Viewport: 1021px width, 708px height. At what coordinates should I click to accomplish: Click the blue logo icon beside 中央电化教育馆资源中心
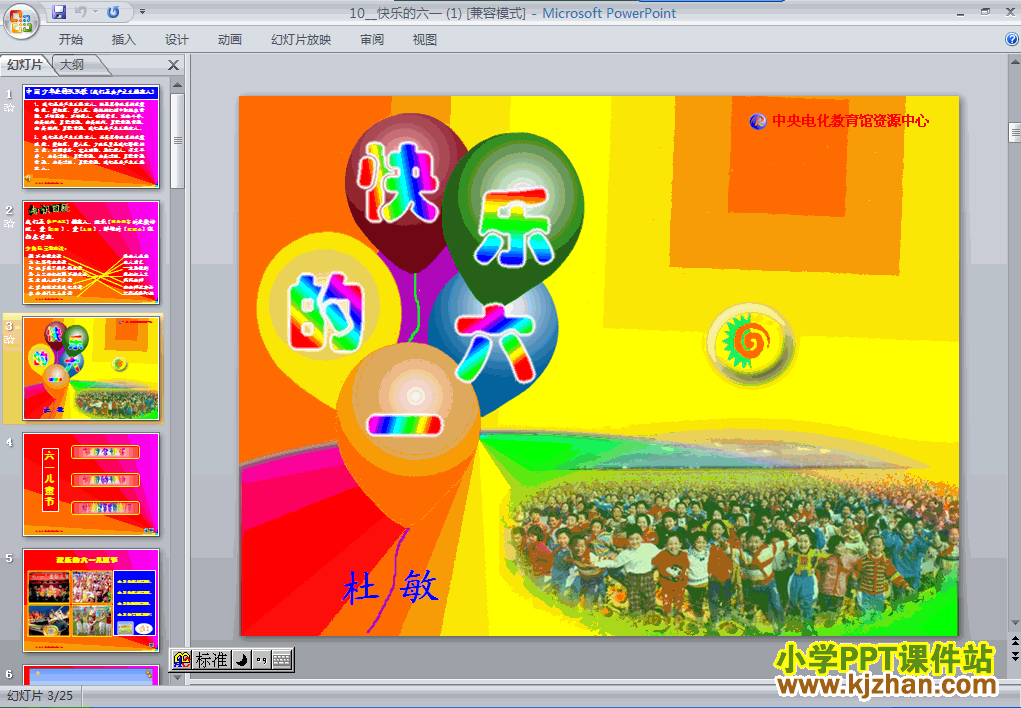coord(758,121)
